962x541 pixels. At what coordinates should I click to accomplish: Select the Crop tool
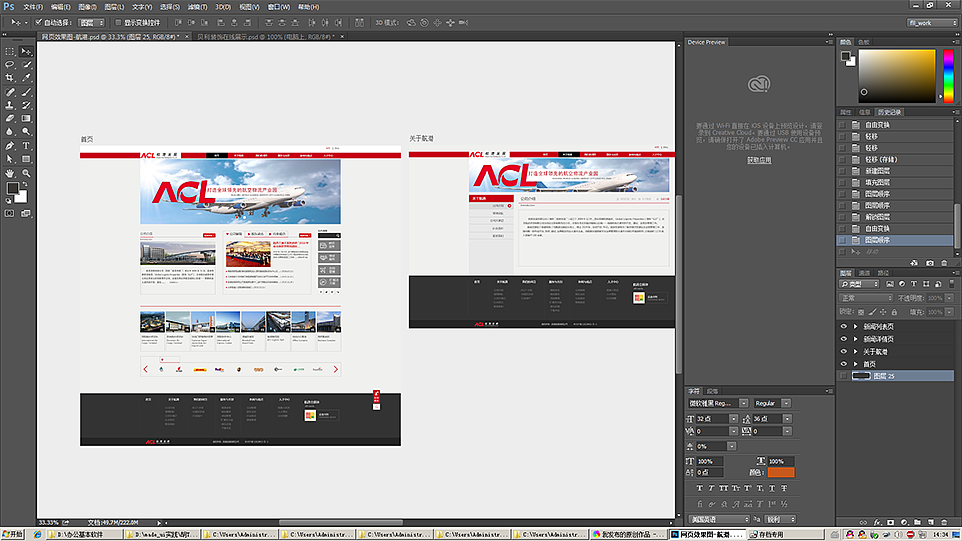click(10, 79)
